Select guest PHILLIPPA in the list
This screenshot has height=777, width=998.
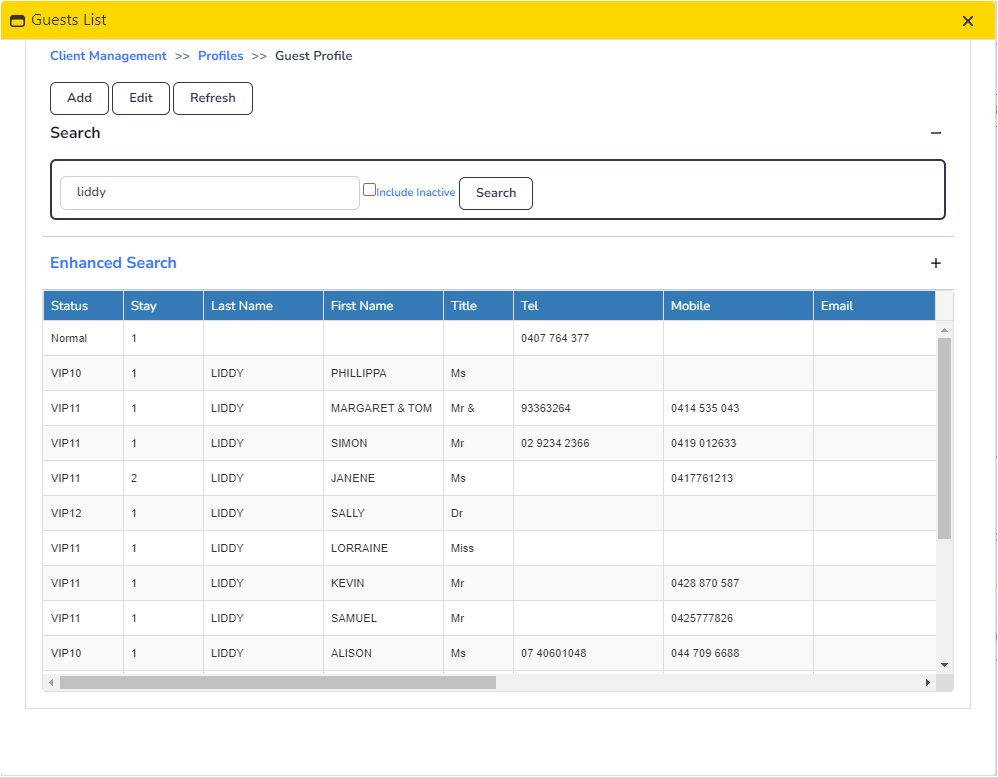point(489,373)
